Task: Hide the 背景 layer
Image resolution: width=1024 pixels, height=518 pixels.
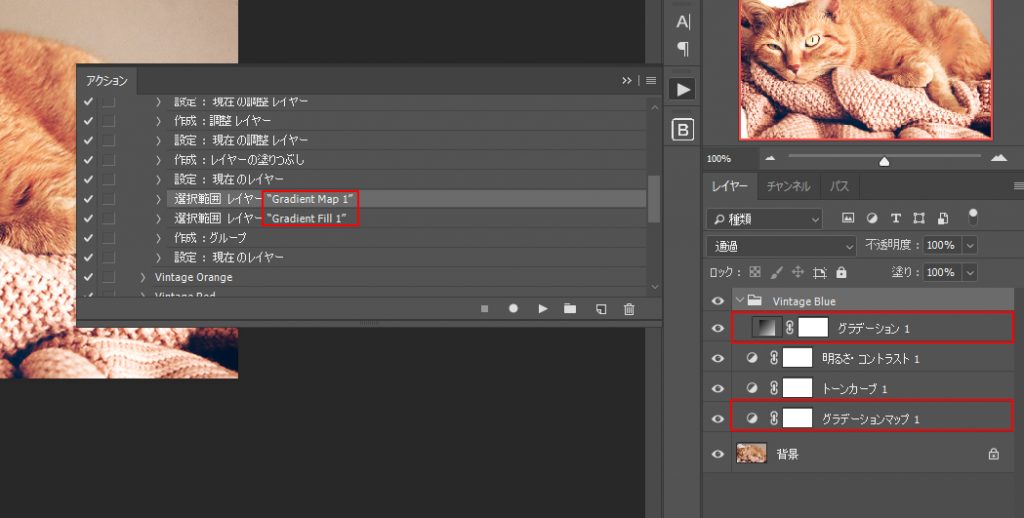Action: pos(718,454)
